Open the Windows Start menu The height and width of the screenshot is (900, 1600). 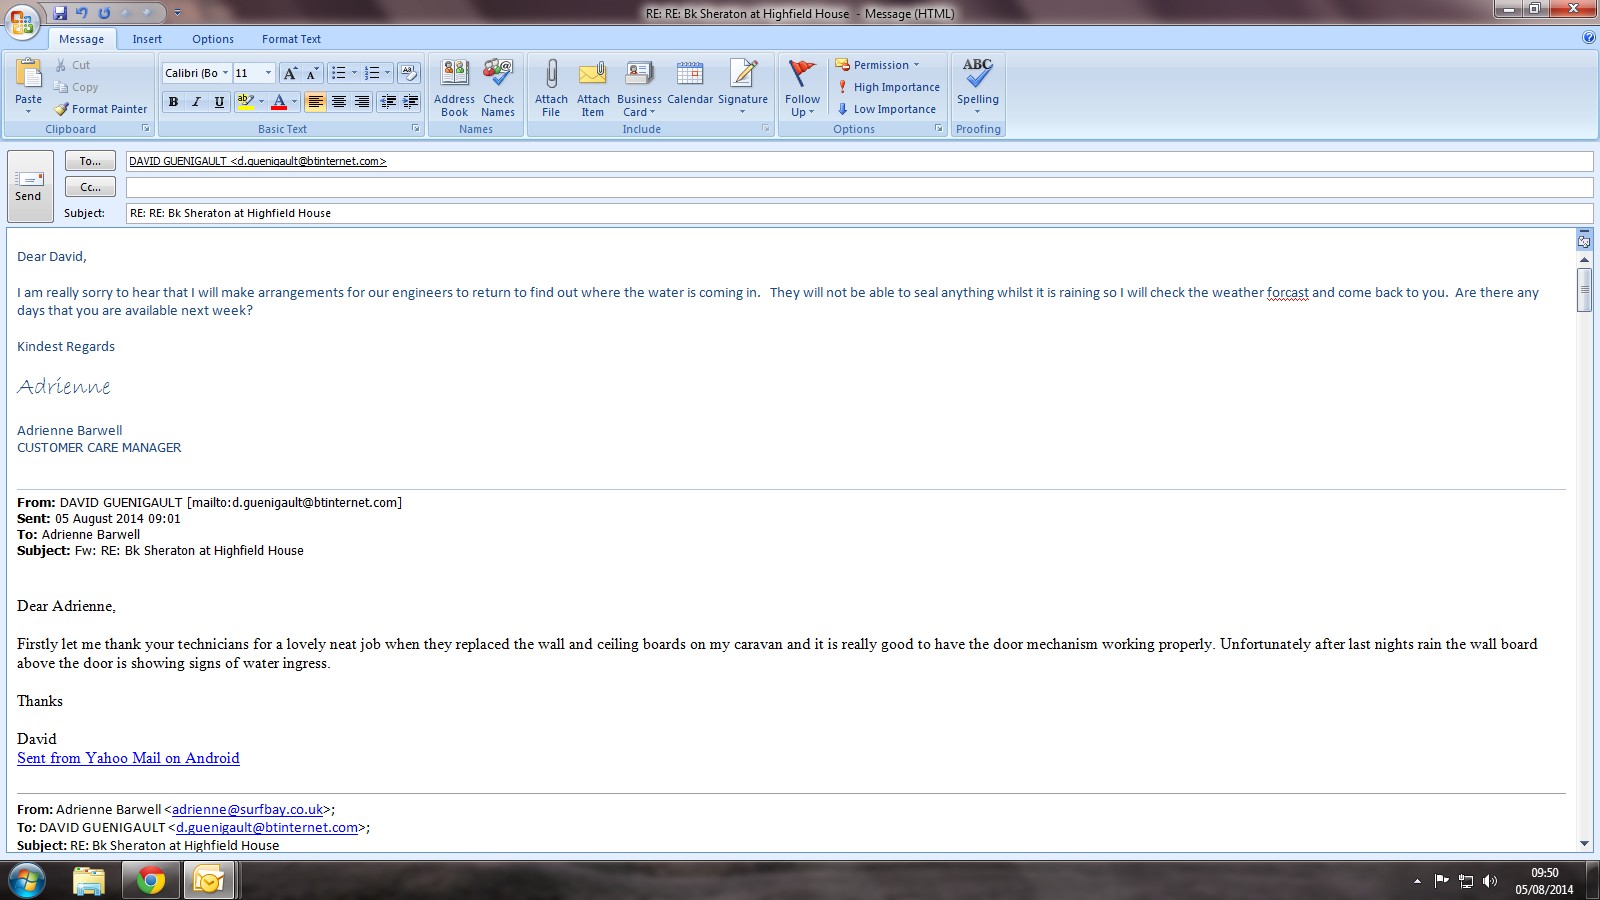click(27, 881)
